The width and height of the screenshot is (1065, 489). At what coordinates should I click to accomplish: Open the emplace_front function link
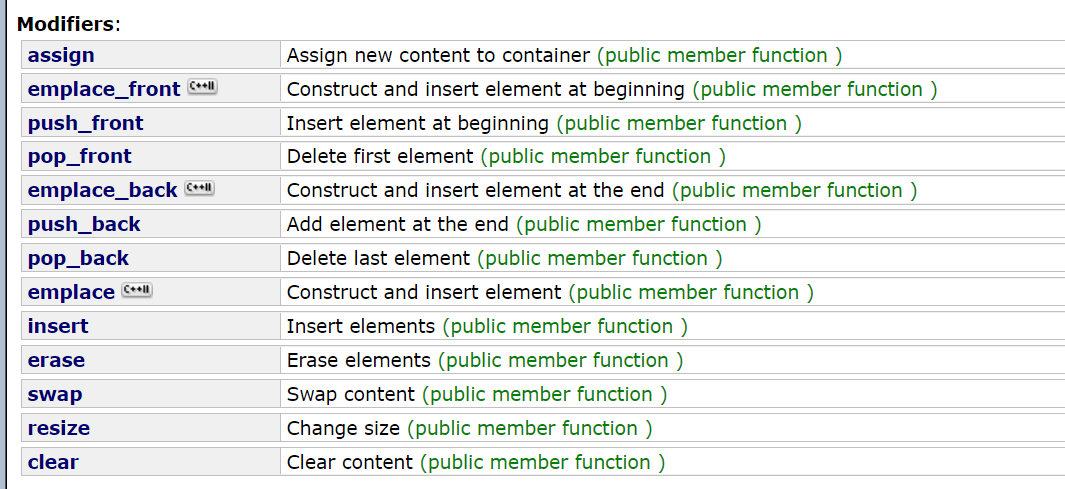(x=103, y=89)
